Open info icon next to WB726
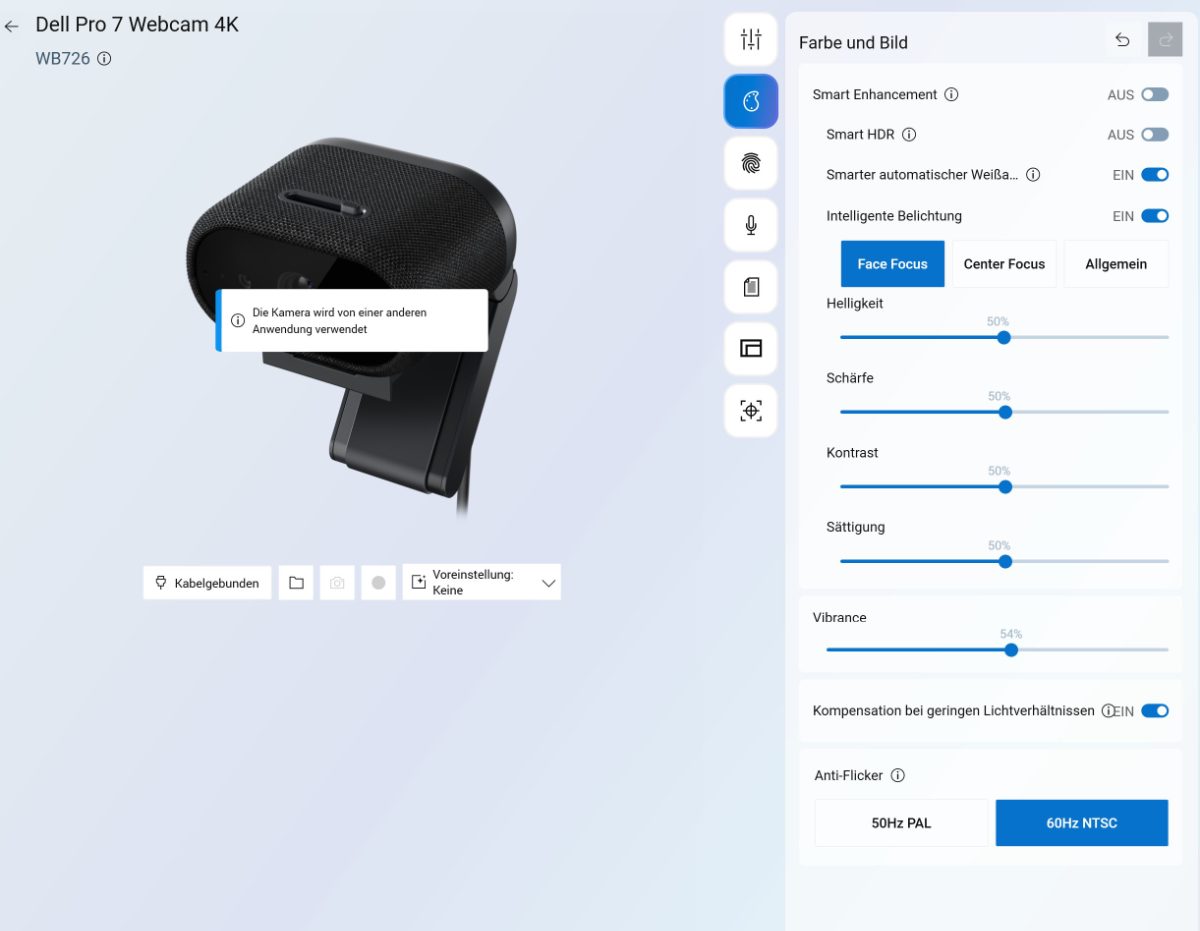Viewport: 1200px width, 931px height. pyautogui.click(x=104, y=59)
